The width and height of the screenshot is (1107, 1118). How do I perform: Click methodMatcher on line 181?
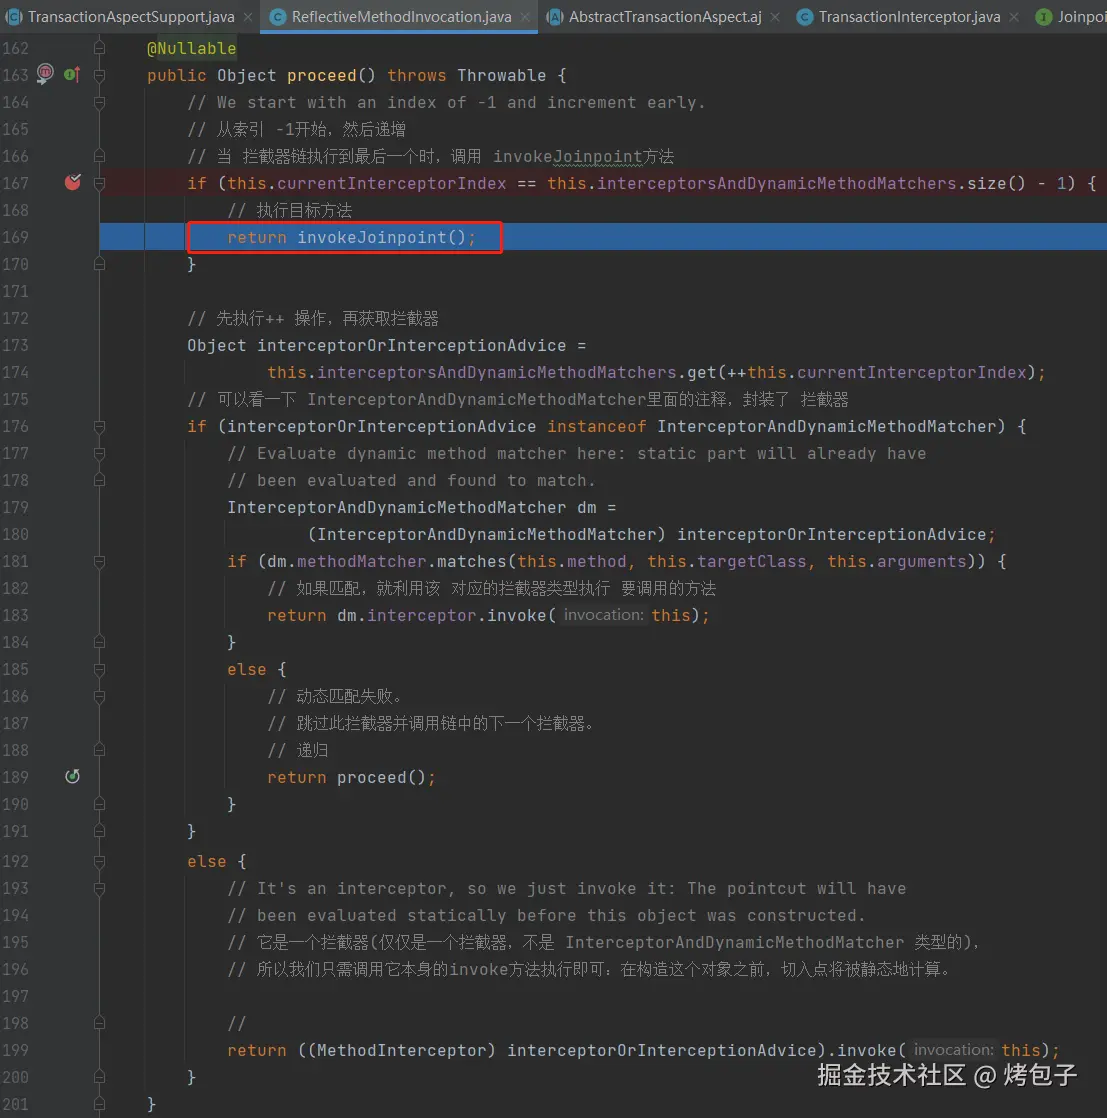point(361,562)
